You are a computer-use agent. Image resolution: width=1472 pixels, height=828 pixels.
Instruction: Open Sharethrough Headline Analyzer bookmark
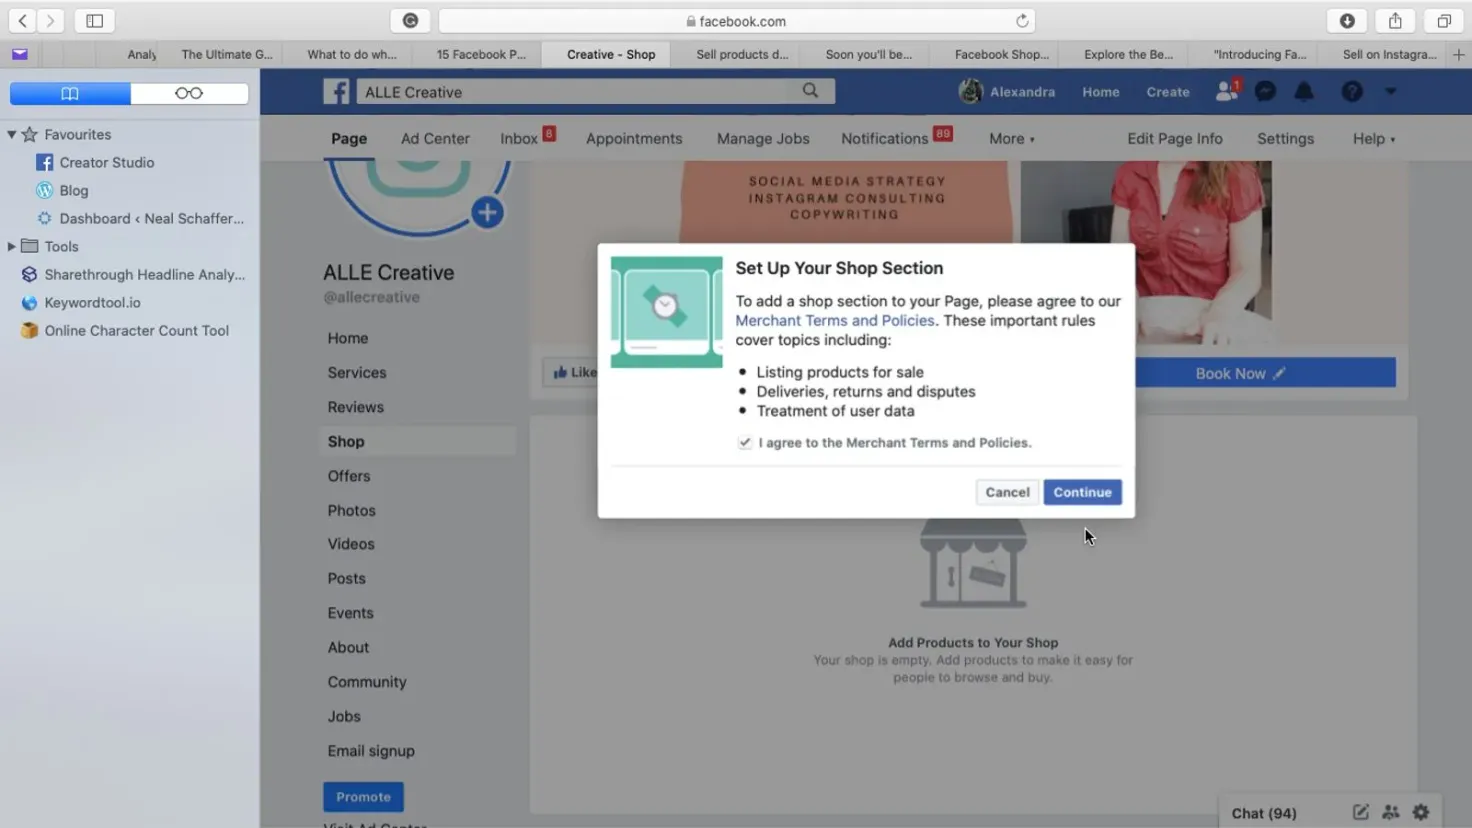133,274
